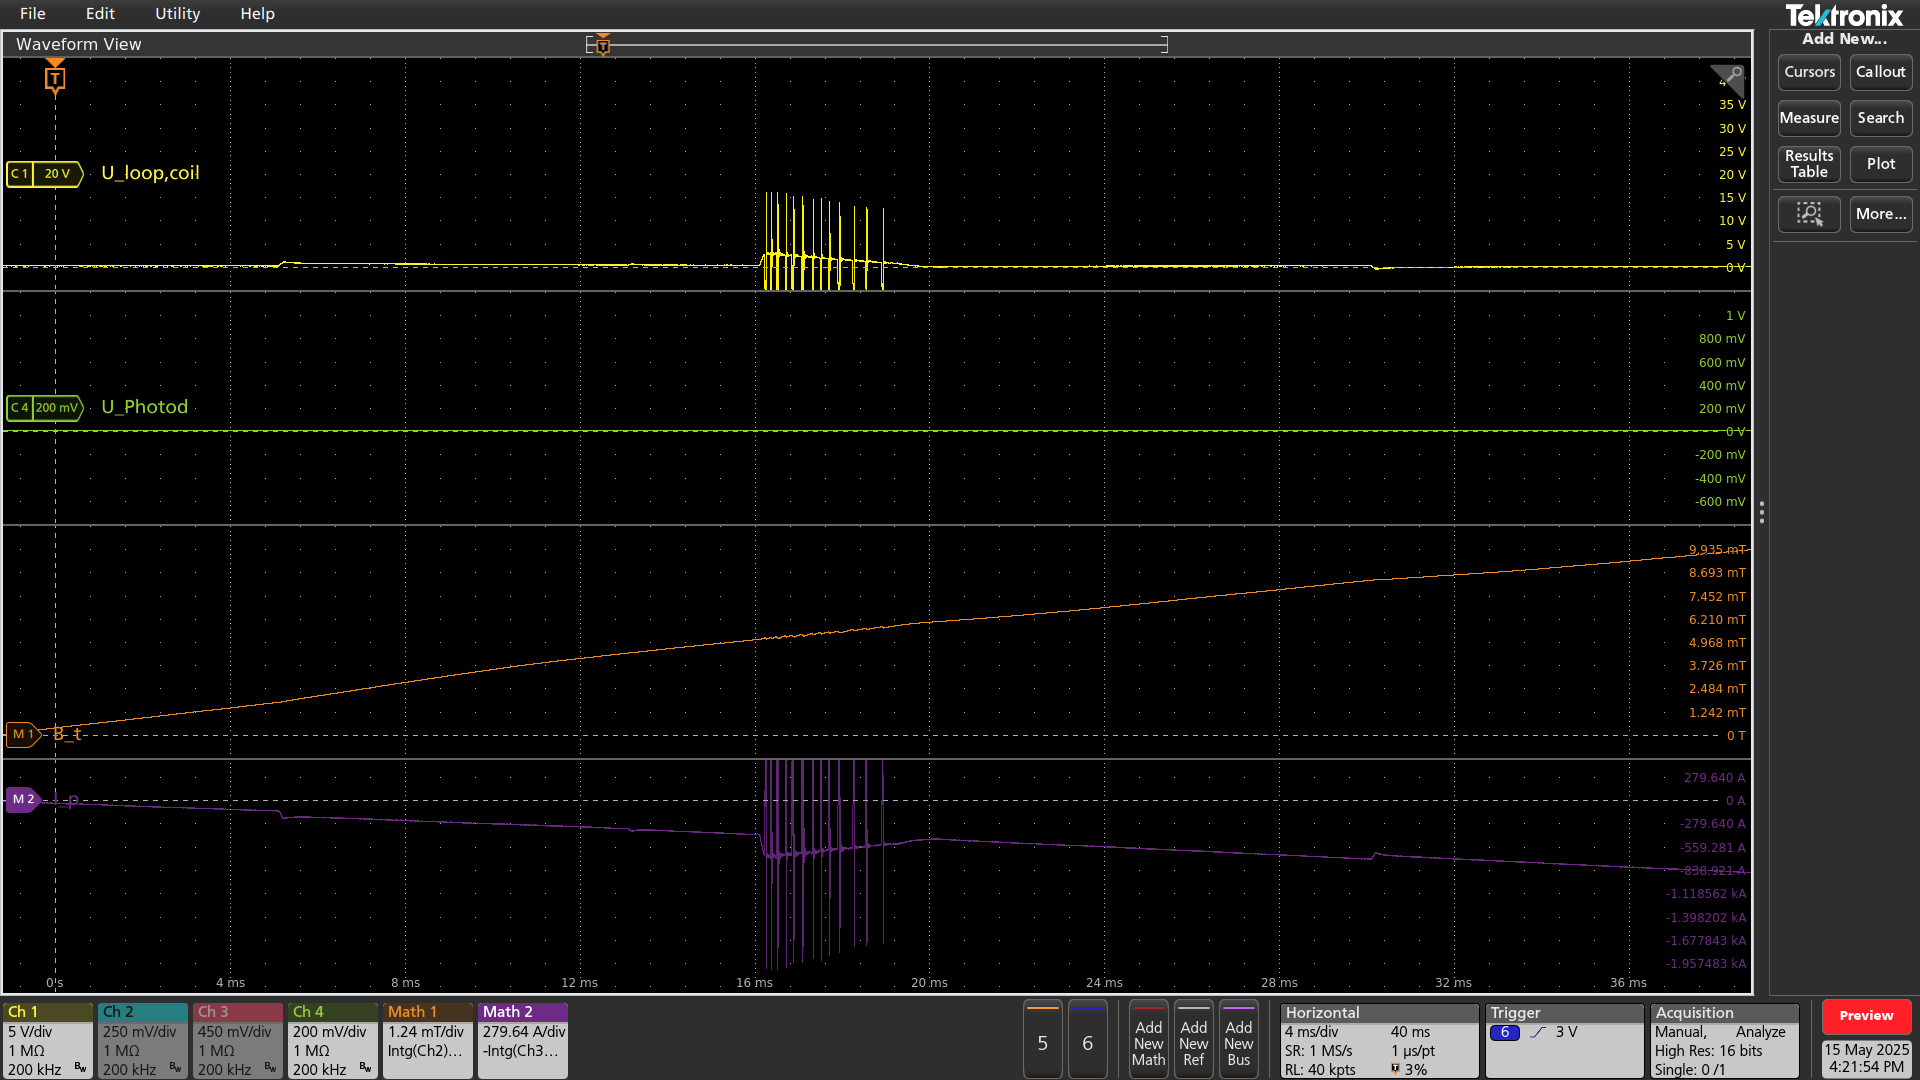Open the Utility menu

(177, 14)
